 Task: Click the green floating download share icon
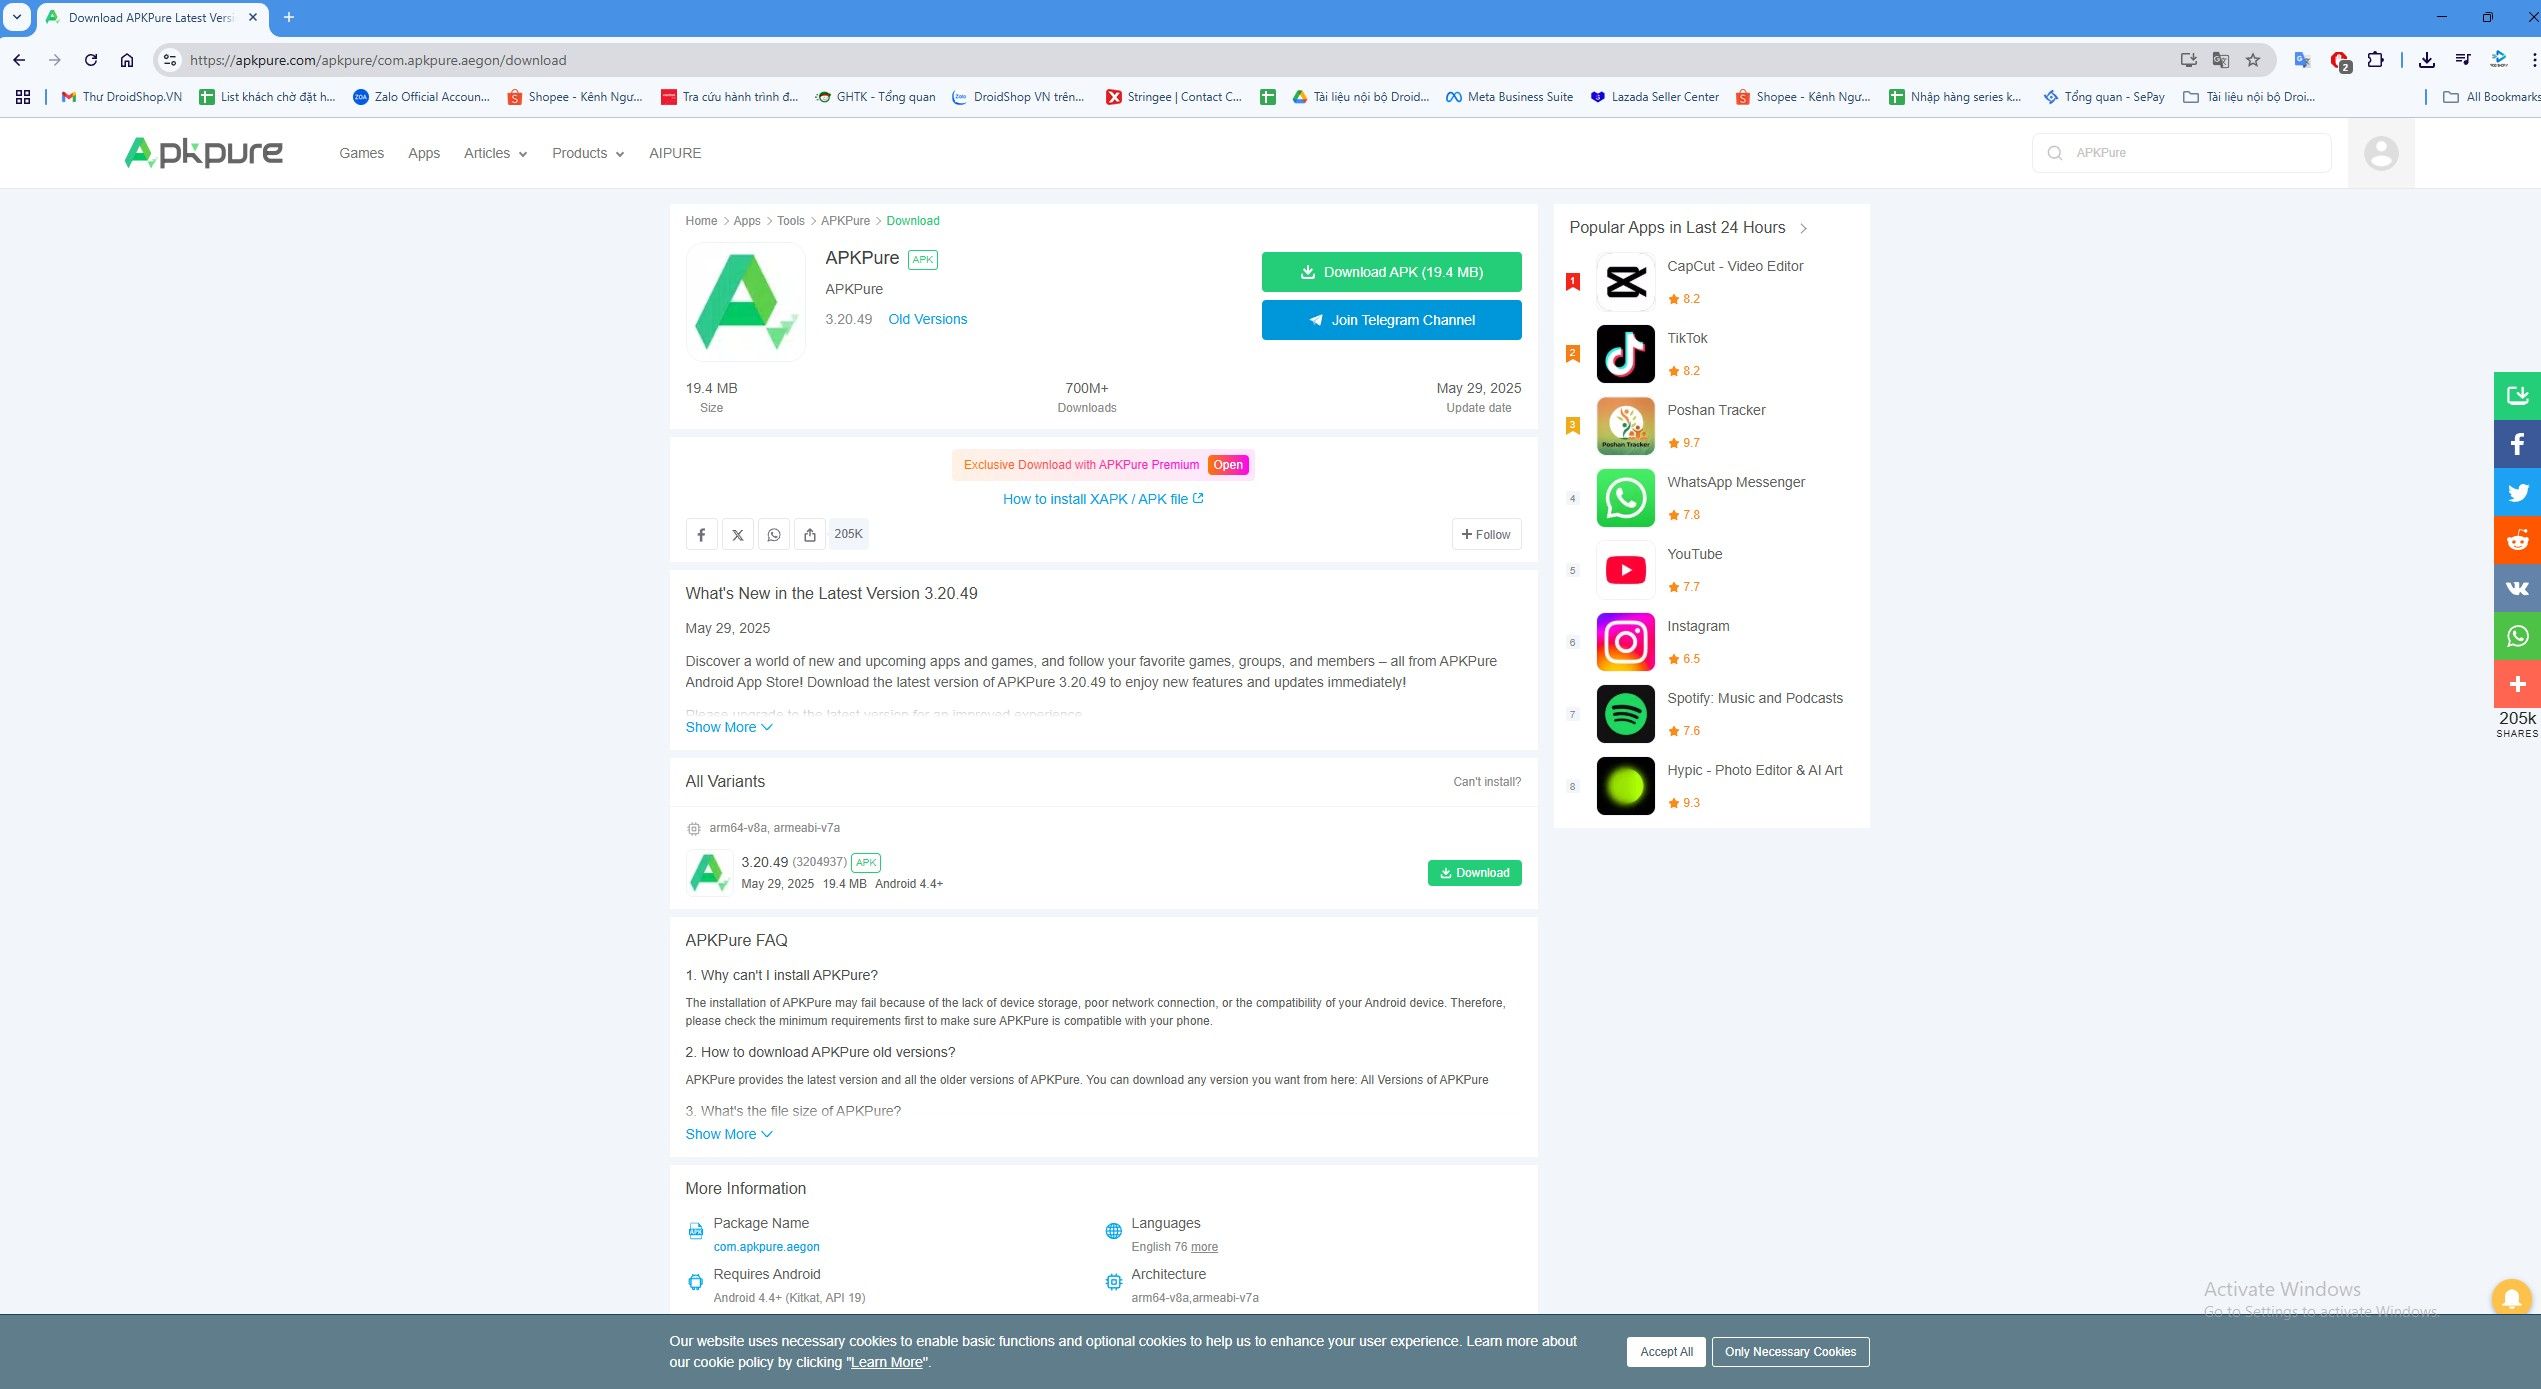point(2517,396)
